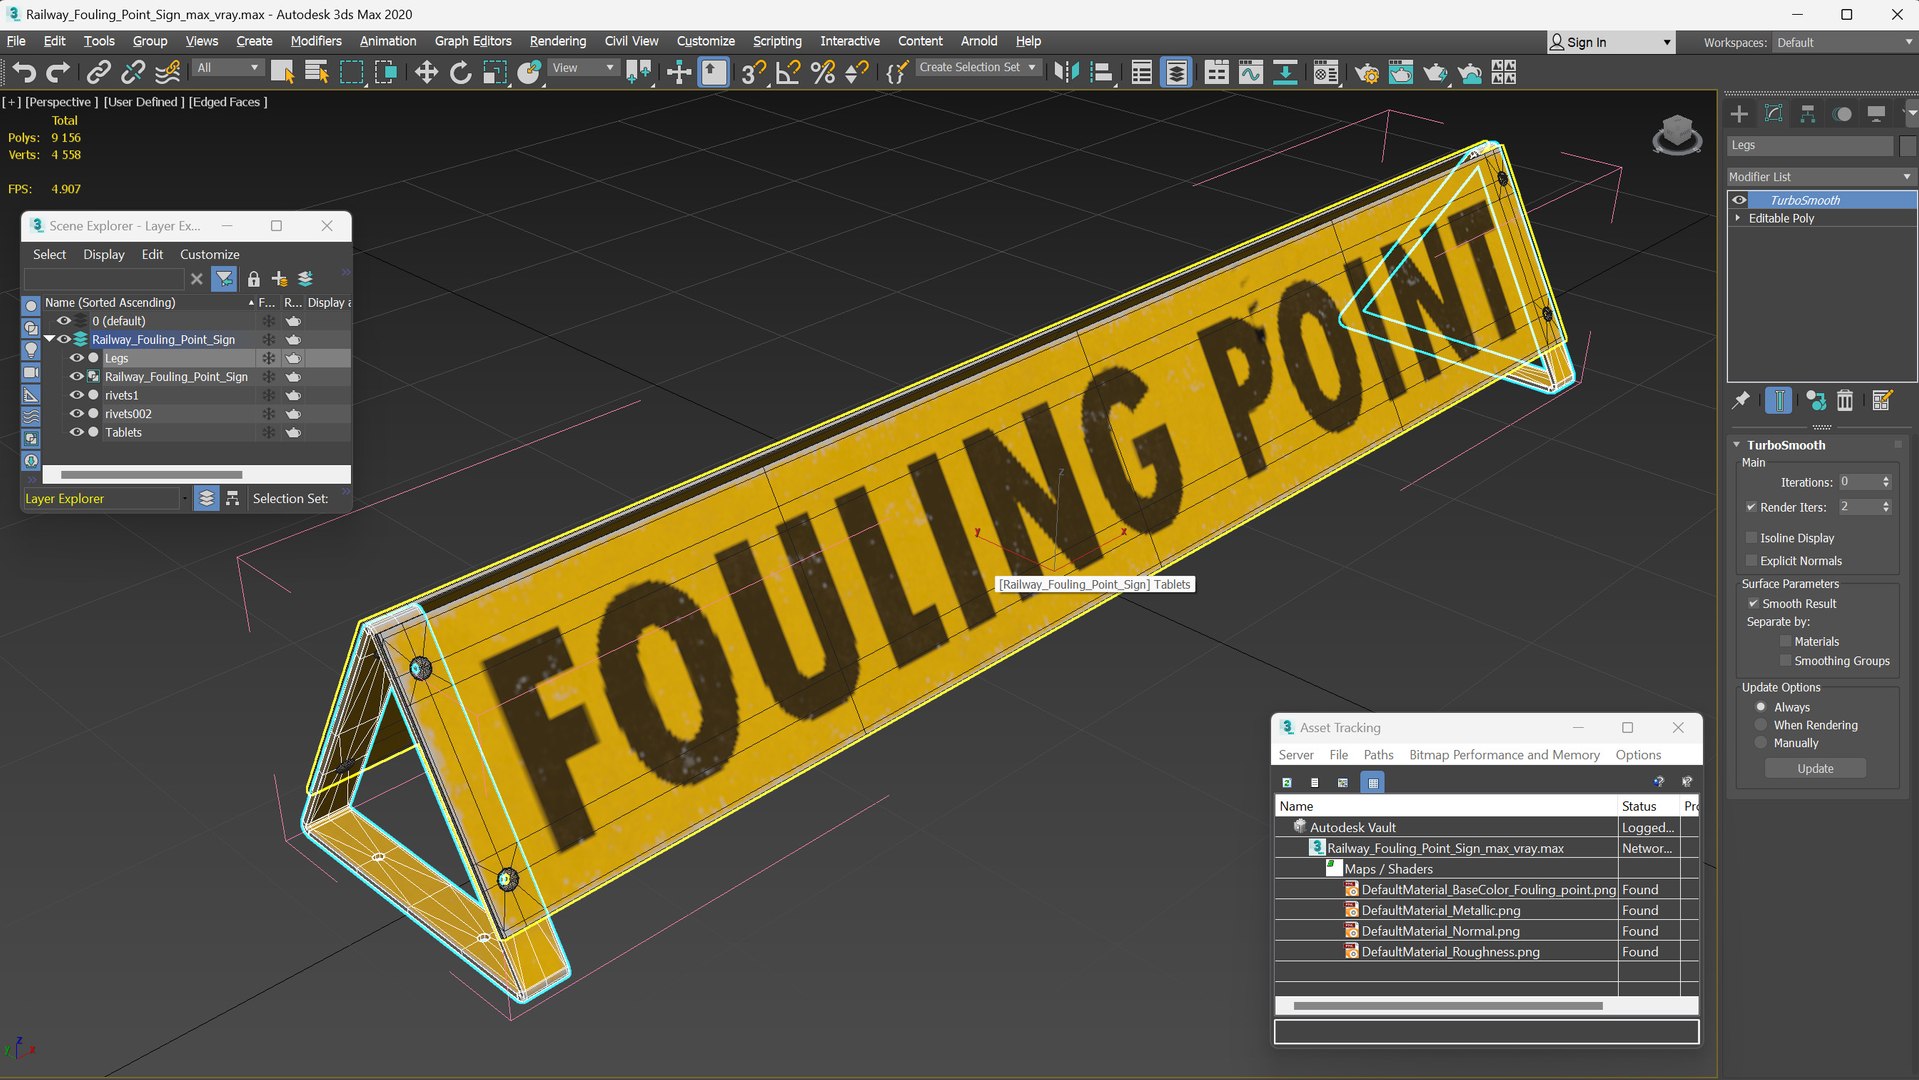The image size is (1919, 1080).
Task: Choose the Select Object tool
Action: click(x=282, y=71)
